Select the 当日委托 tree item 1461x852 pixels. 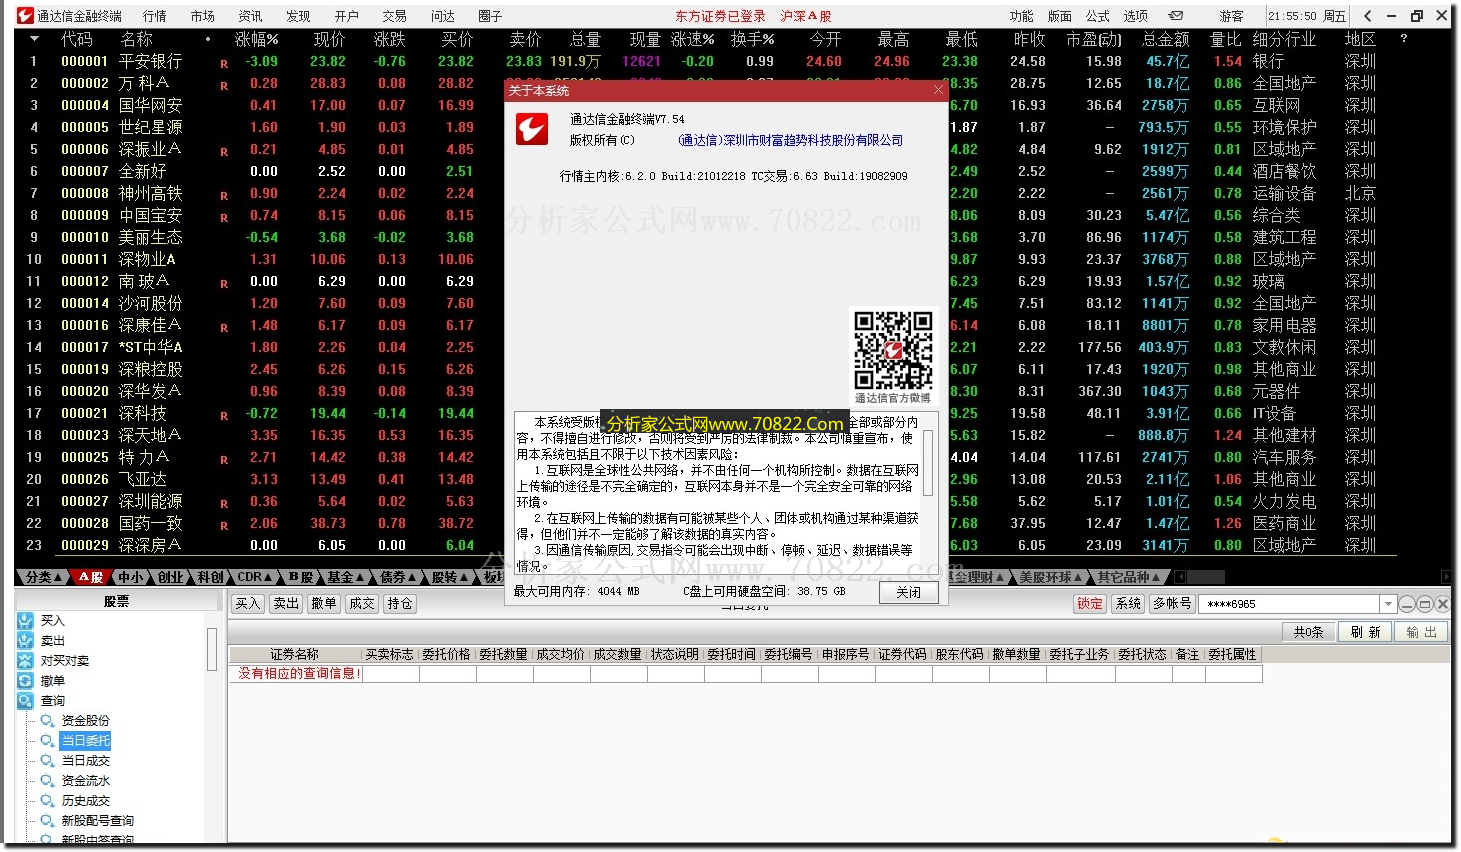(x=85, y=741)
